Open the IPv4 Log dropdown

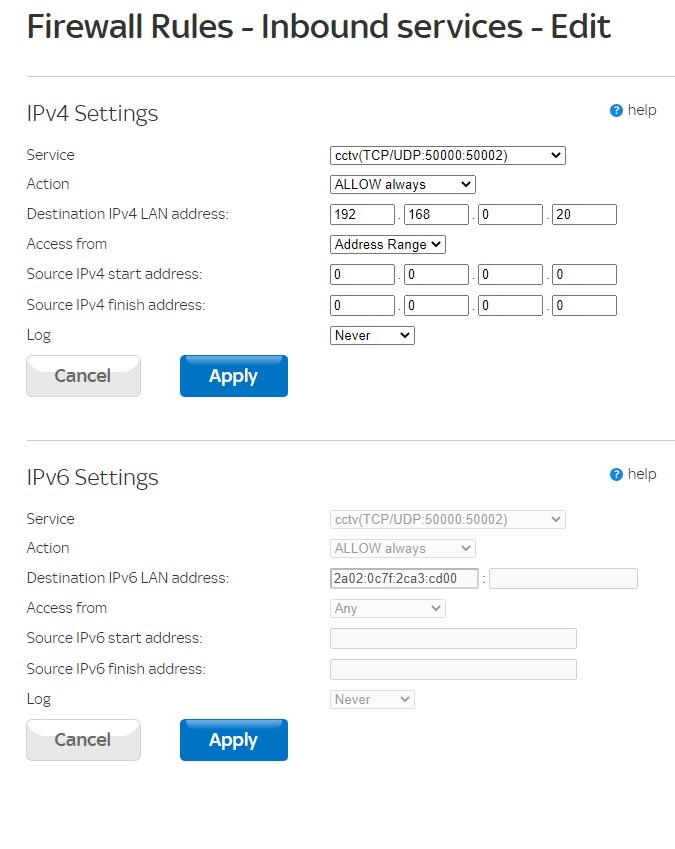pyautogui.click(x=372, y=336)
